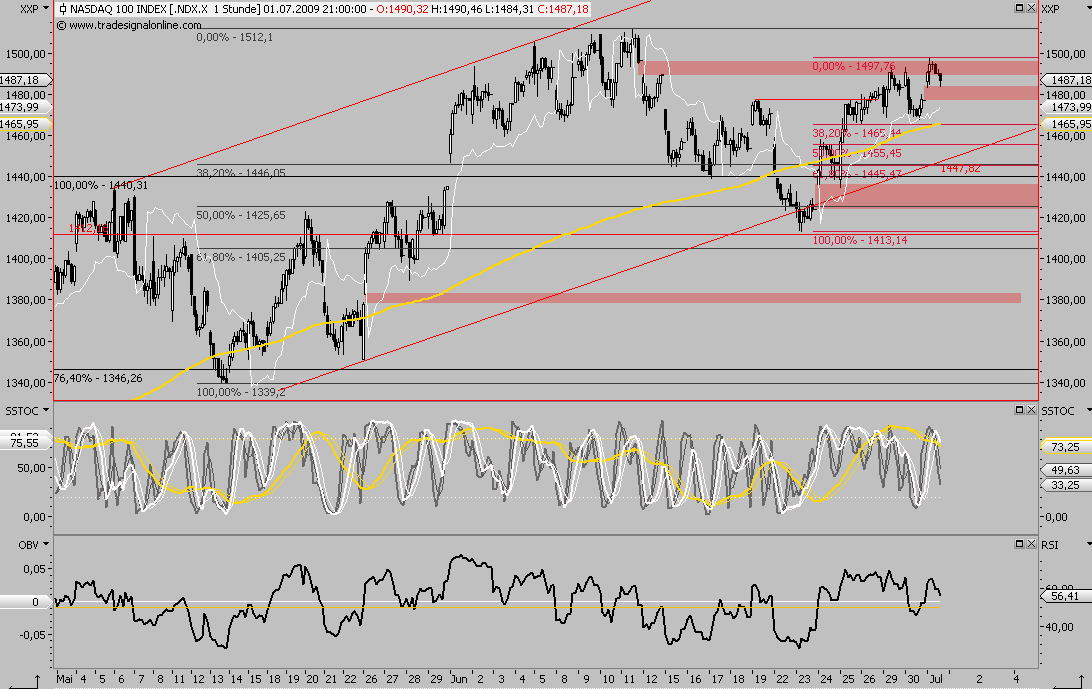Click the red 38,20% - 1465,44 retracement label
1092x689 pixels.
[x=857, y=132]
